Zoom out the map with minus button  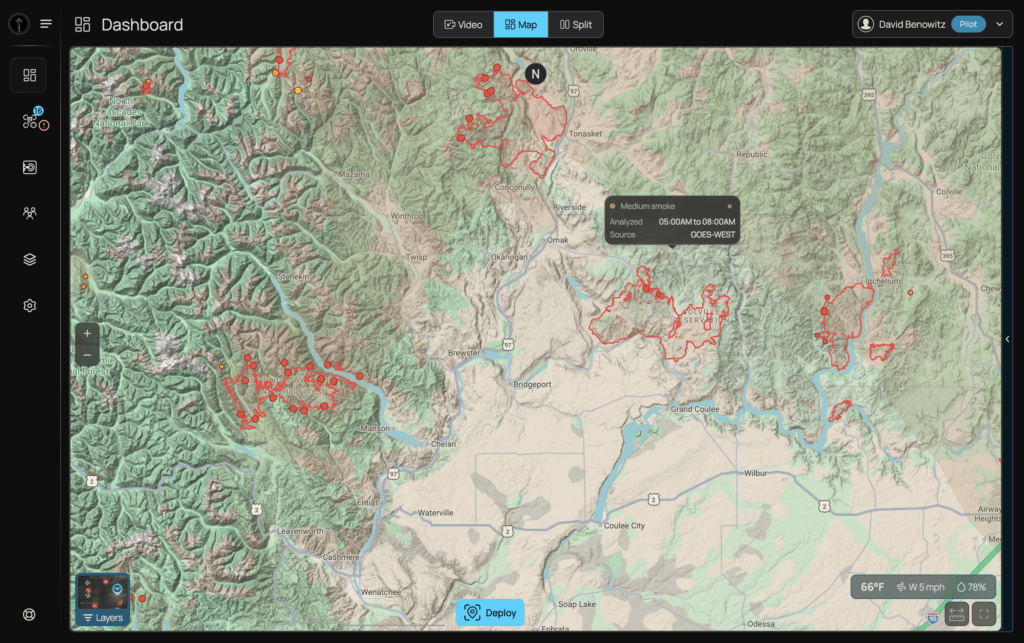[88, 354]
